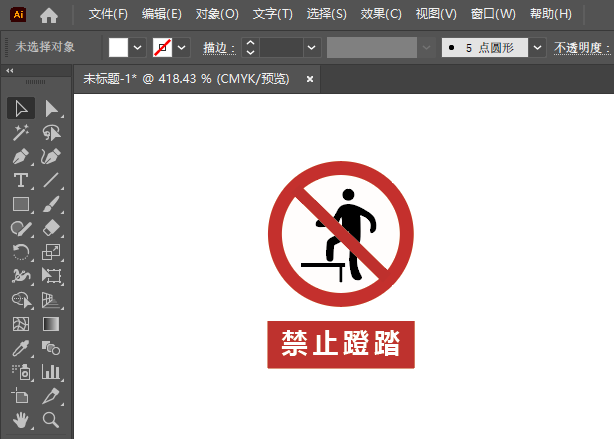
Task: Increase the stroke weight with the up arrow
Action: tap(251, 43)
